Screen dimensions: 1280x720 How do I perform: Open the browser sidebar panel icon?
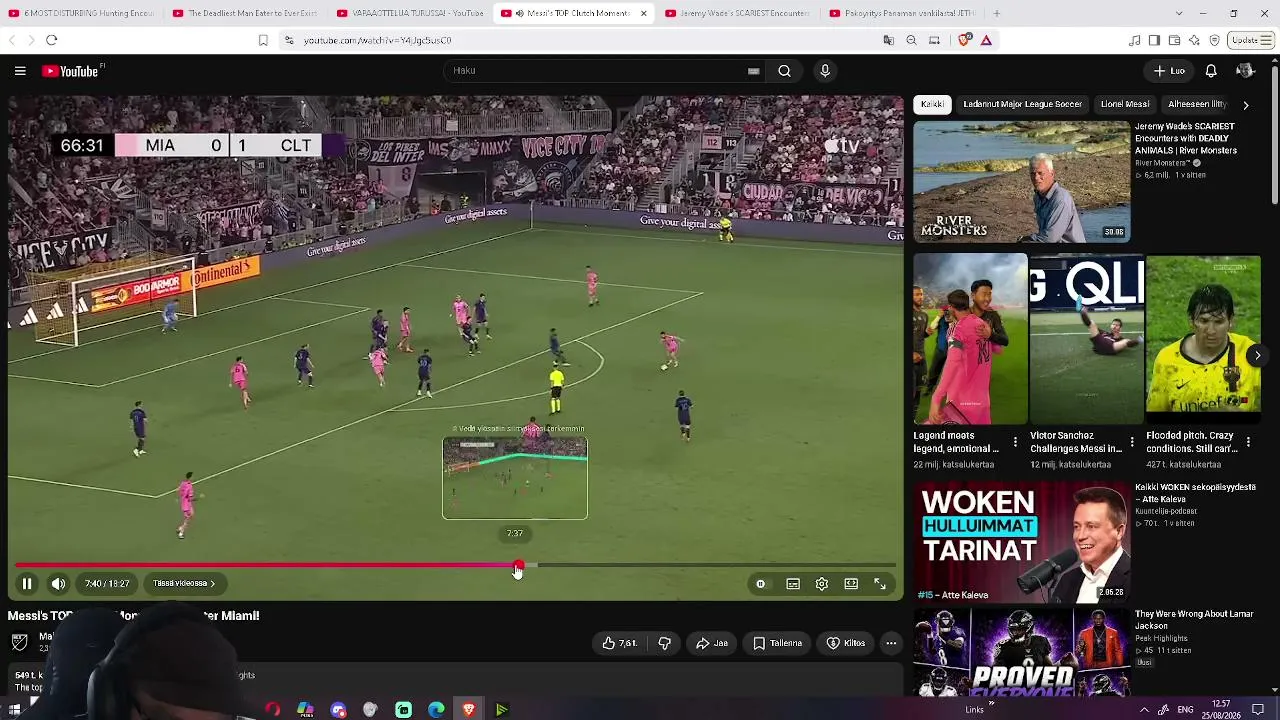click(1154, 40)
